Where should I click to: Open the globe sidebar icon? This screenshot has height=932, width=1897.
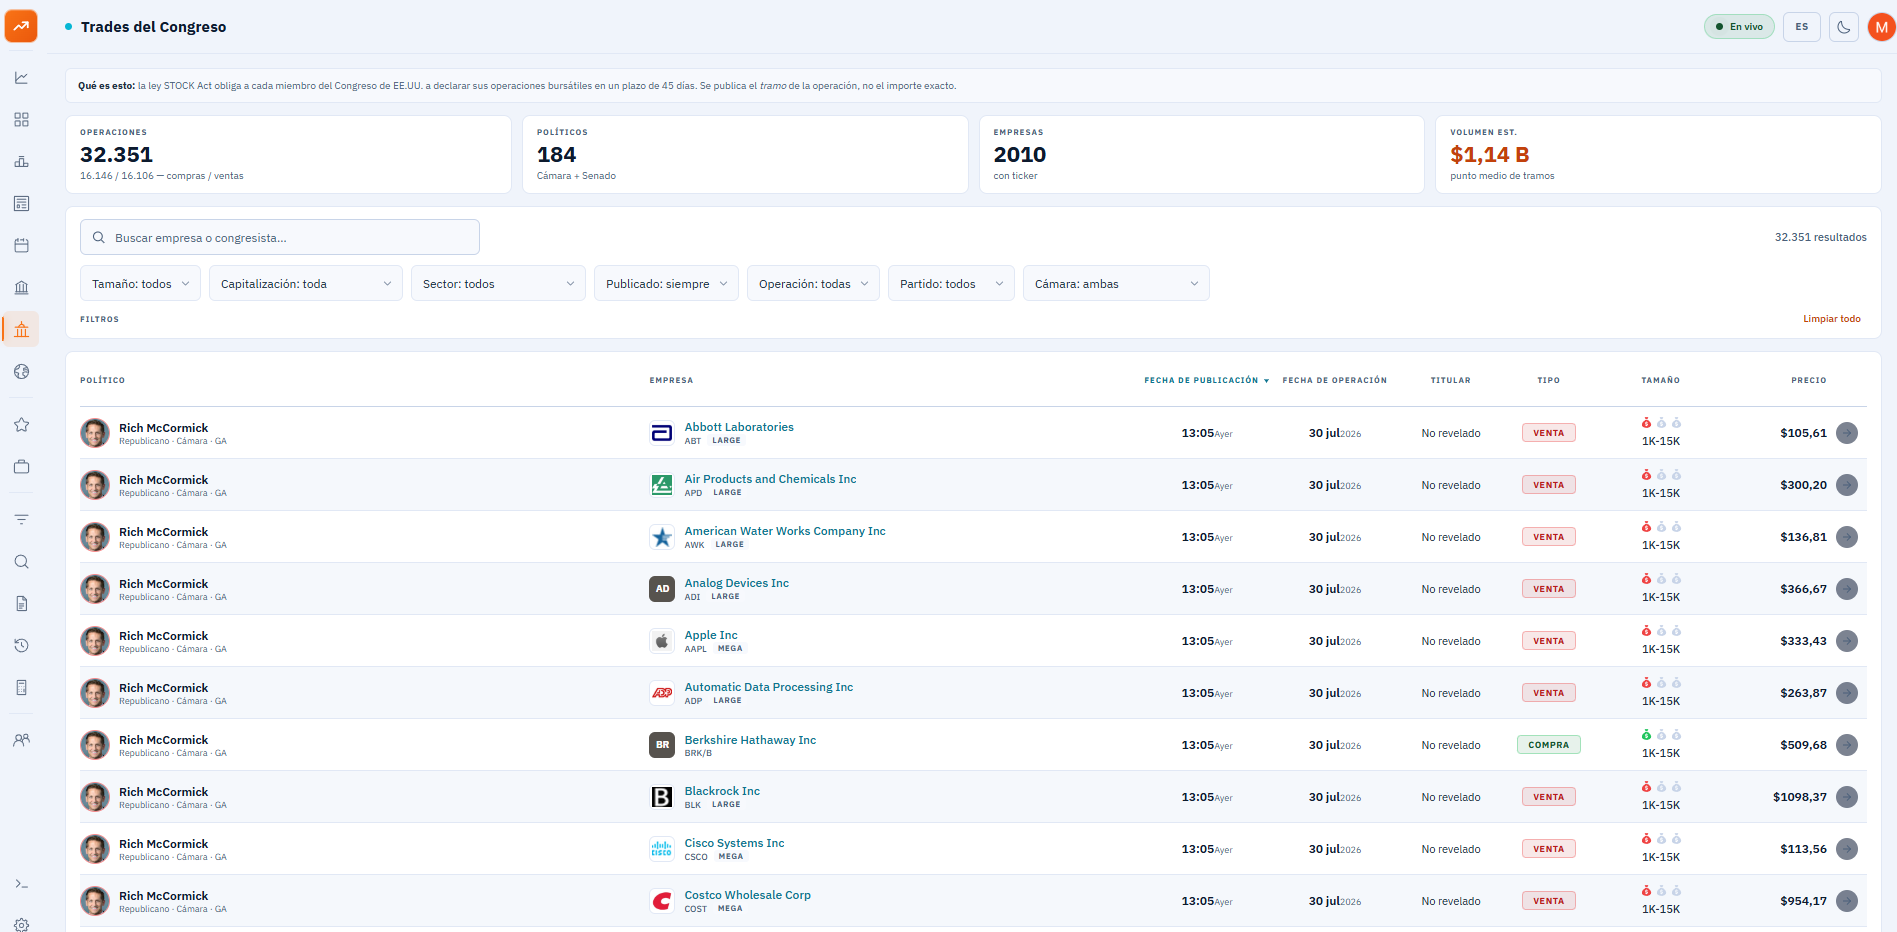click(21, 372)
